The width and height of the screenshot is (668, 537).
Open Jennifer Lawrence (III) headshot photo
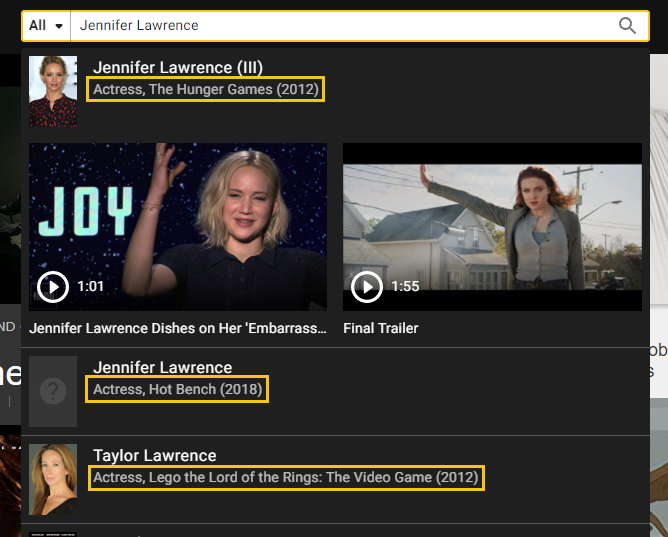tap(53, 91)
